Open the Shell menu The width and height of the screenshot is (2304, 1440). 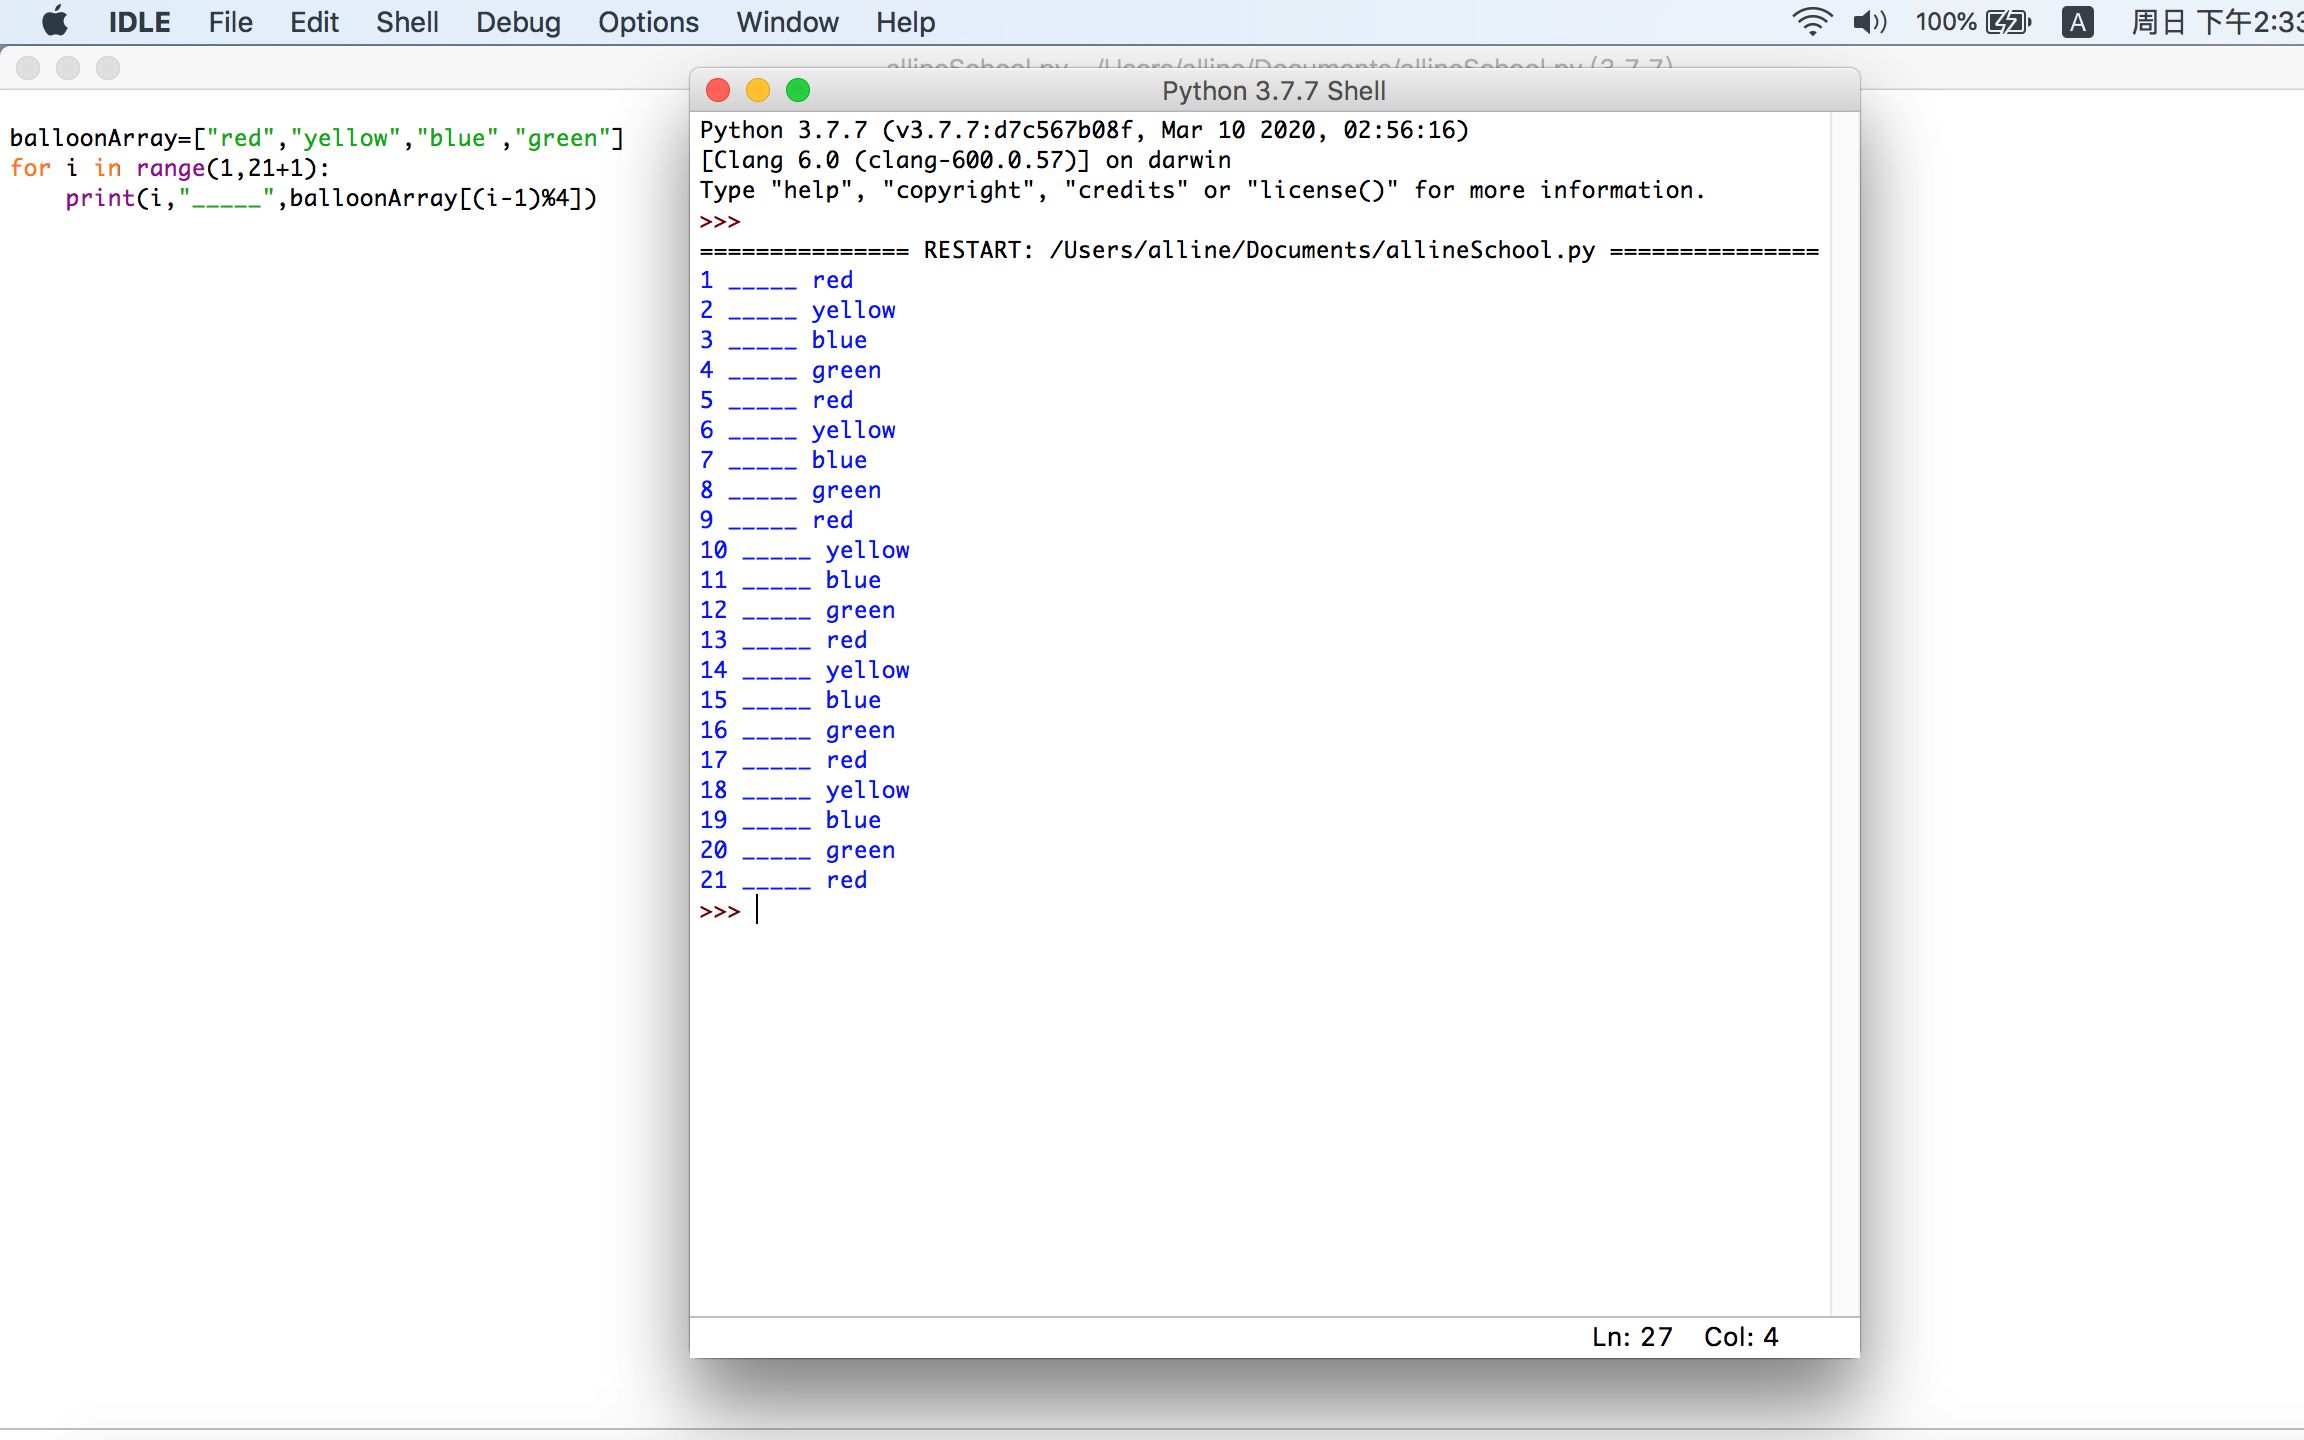(407, 21)
